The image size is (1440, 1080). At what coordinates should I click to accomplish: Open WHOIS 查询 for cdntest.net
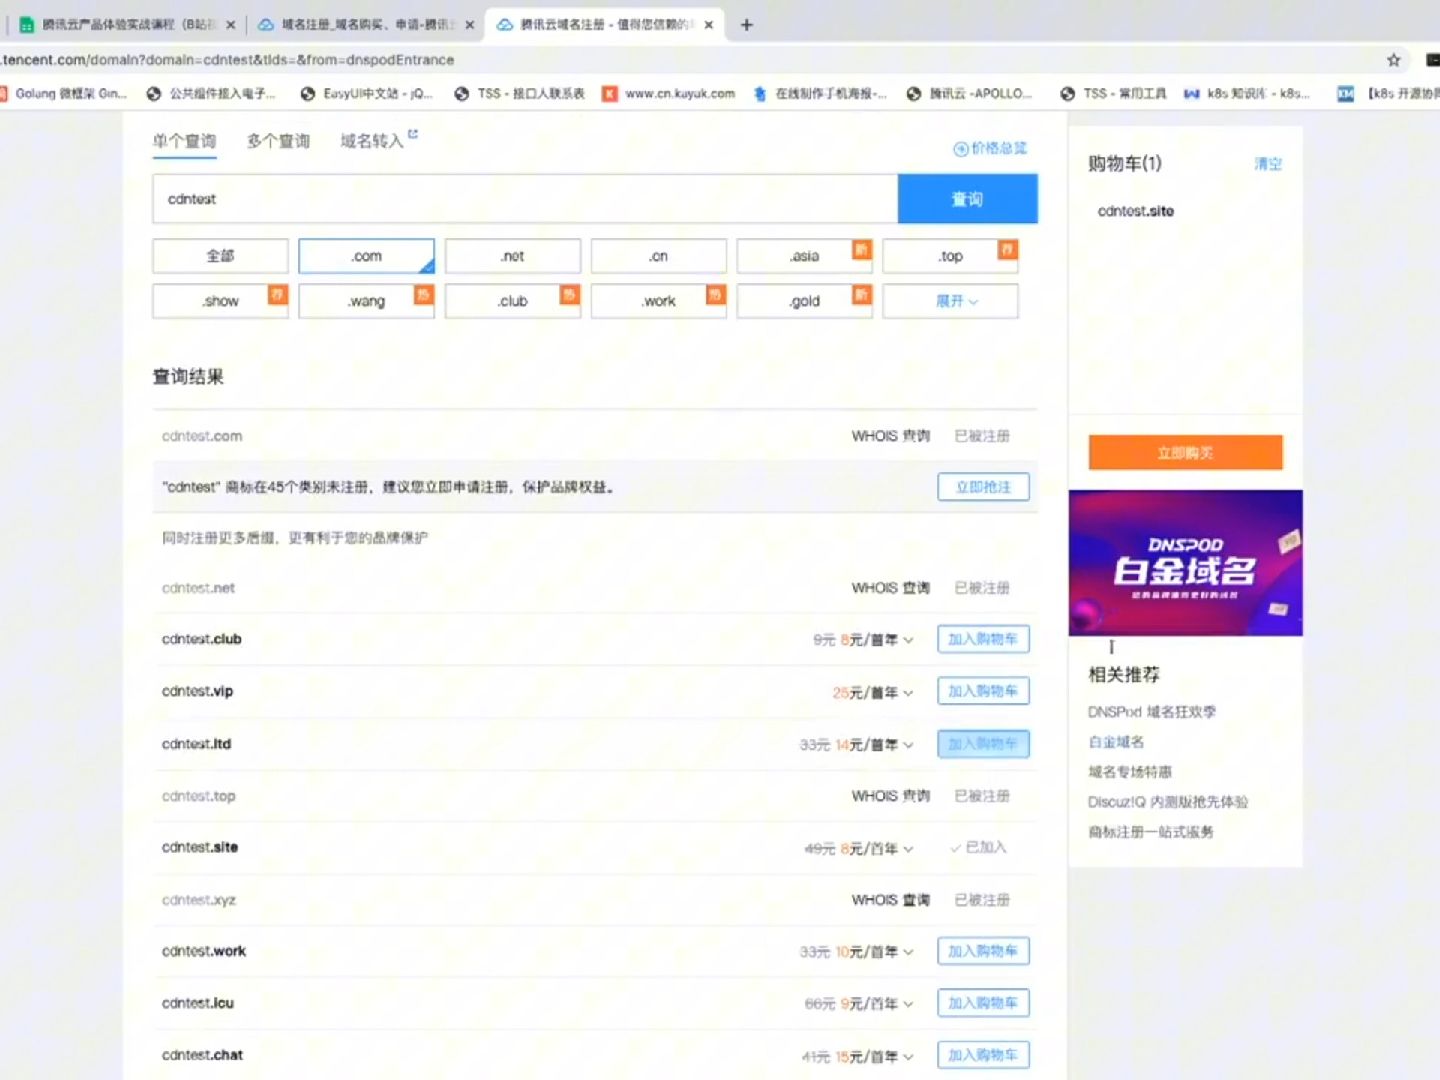[890, 588]
